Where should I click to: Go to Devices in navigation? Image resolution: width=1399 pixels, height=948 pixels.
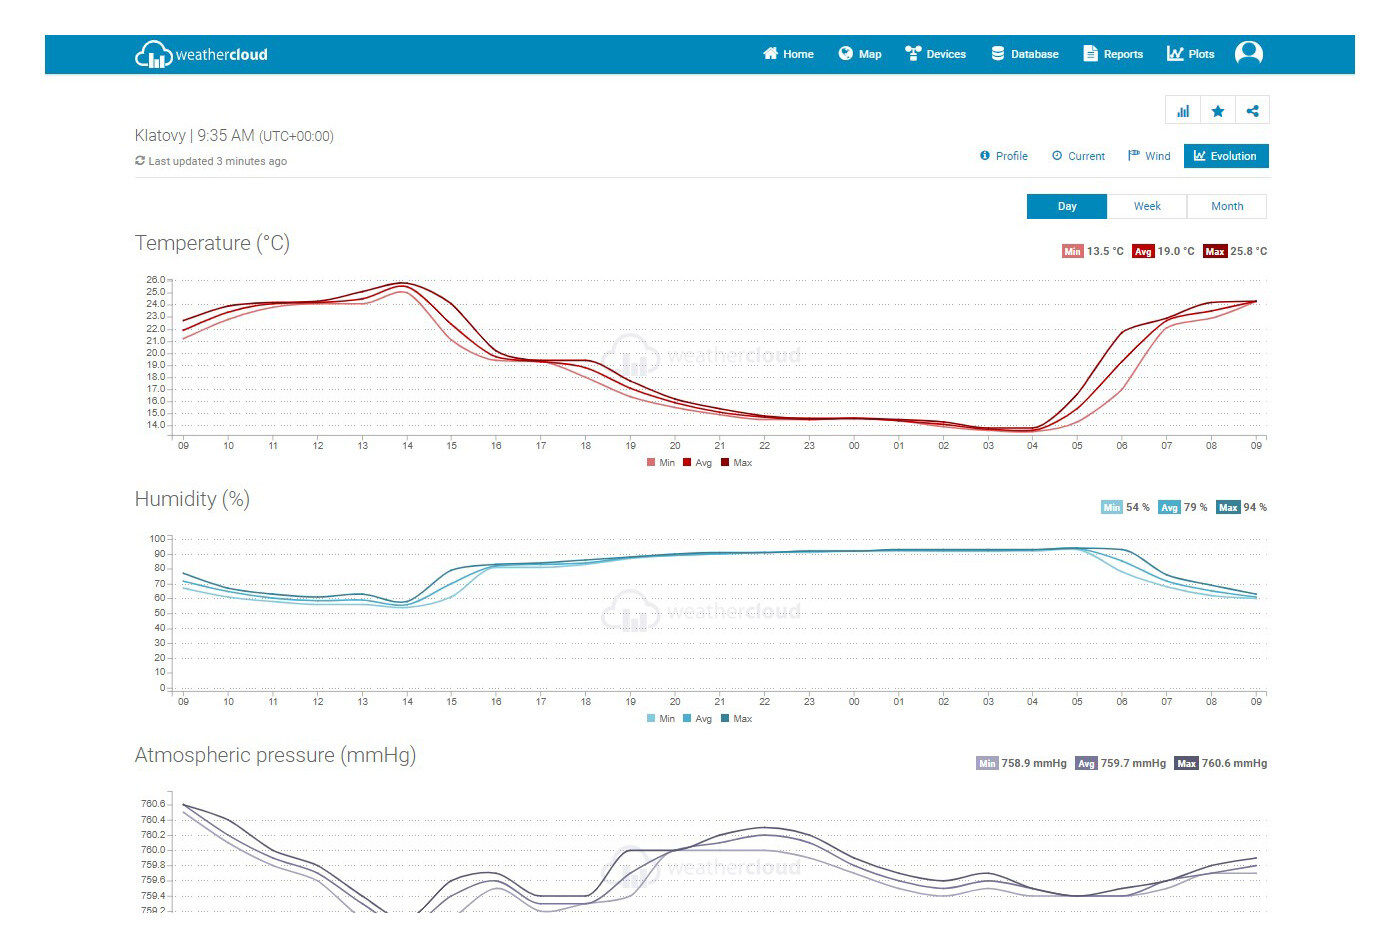935,54
